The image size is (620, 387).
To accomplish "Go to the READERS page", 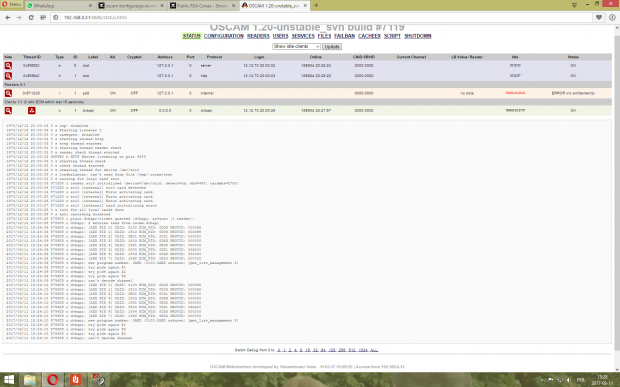I will click(x=258, y=36).
